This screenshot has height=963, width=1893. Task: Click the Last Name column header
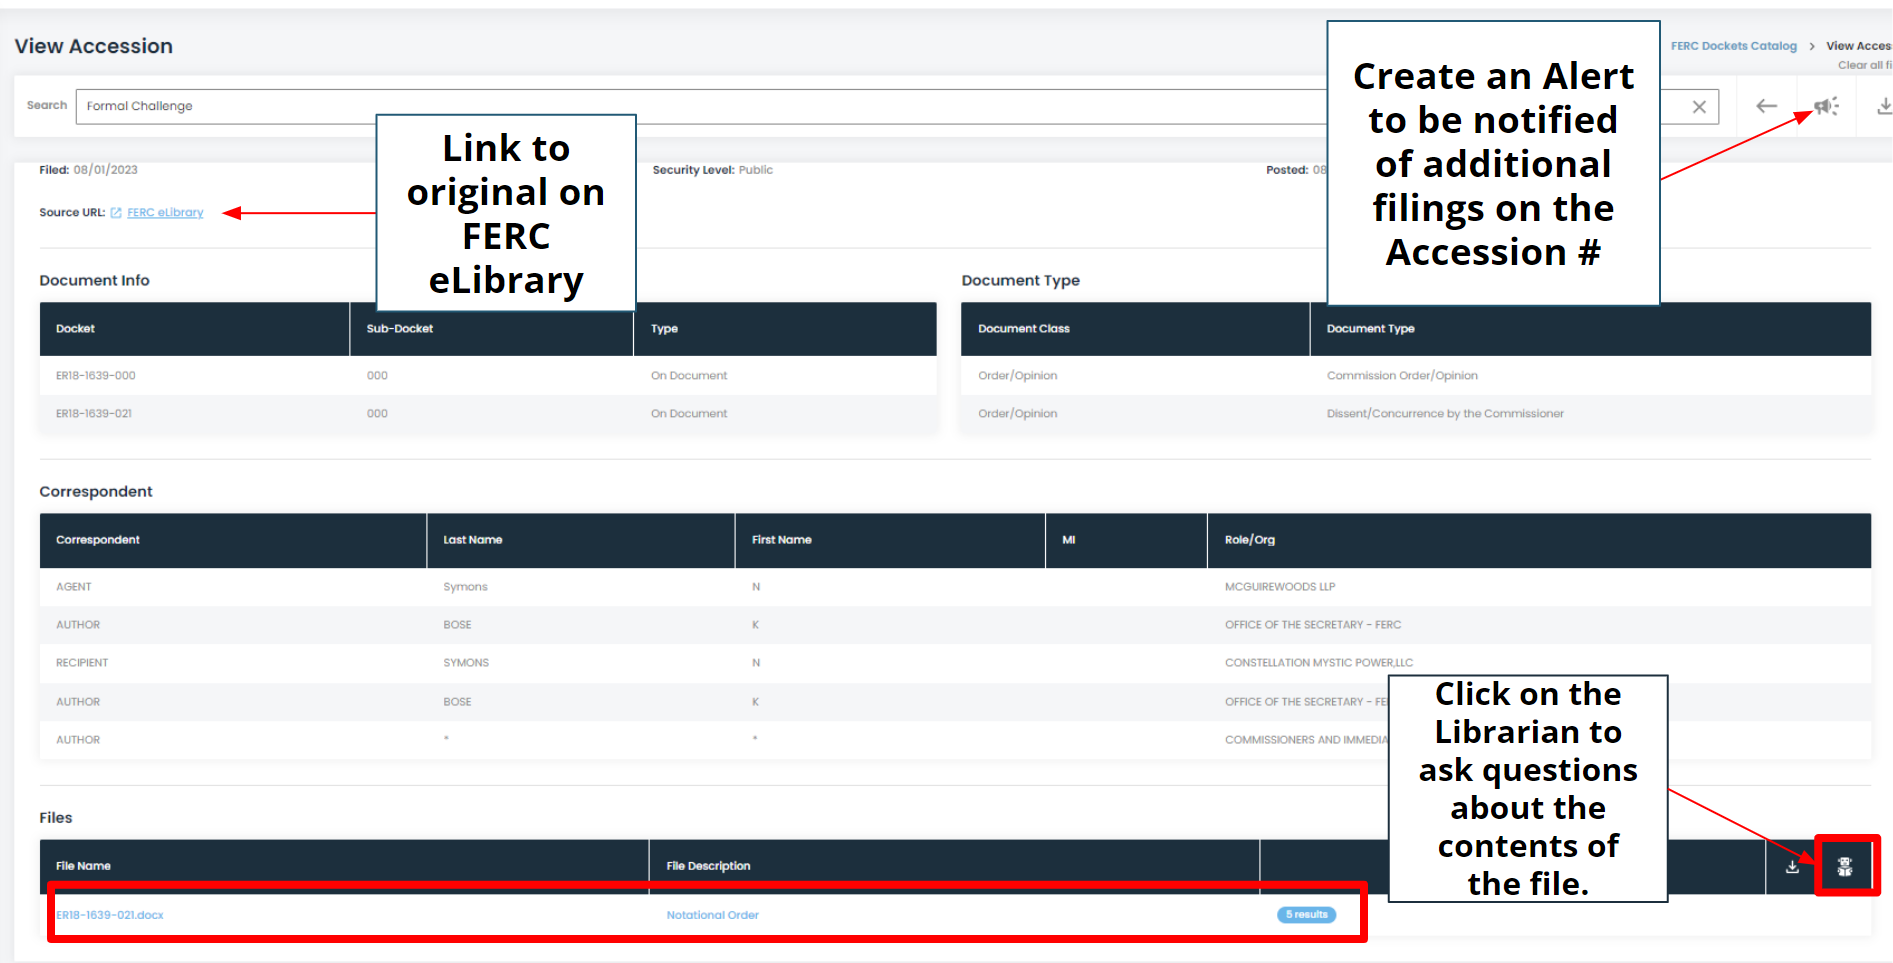coord(581,540)
